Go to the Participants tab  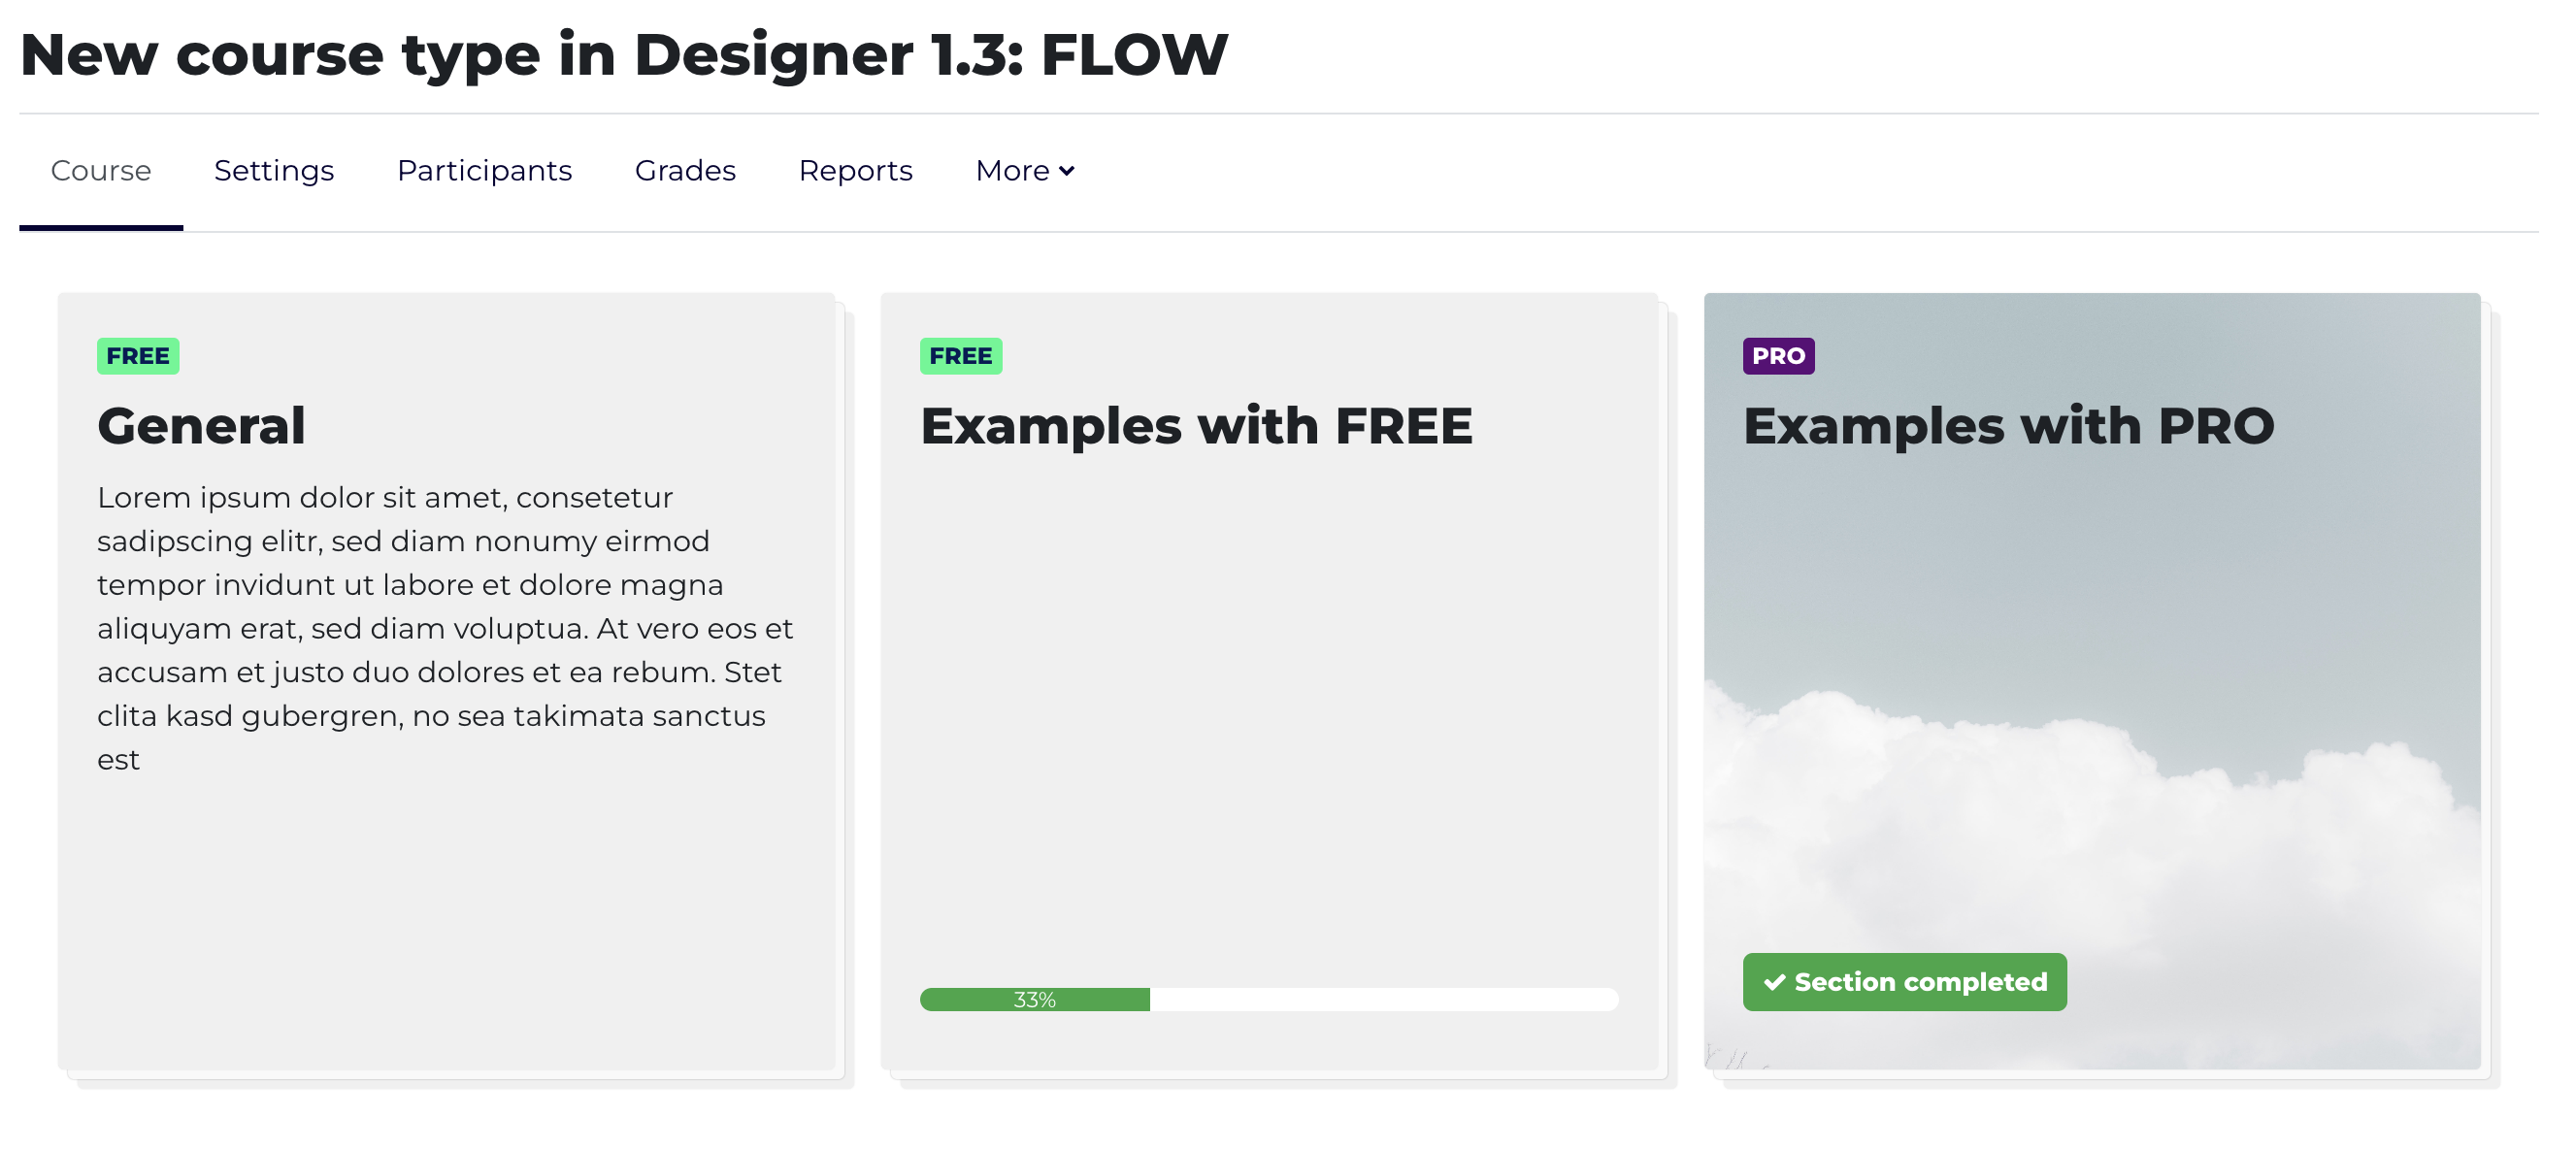tap(484, 171)
